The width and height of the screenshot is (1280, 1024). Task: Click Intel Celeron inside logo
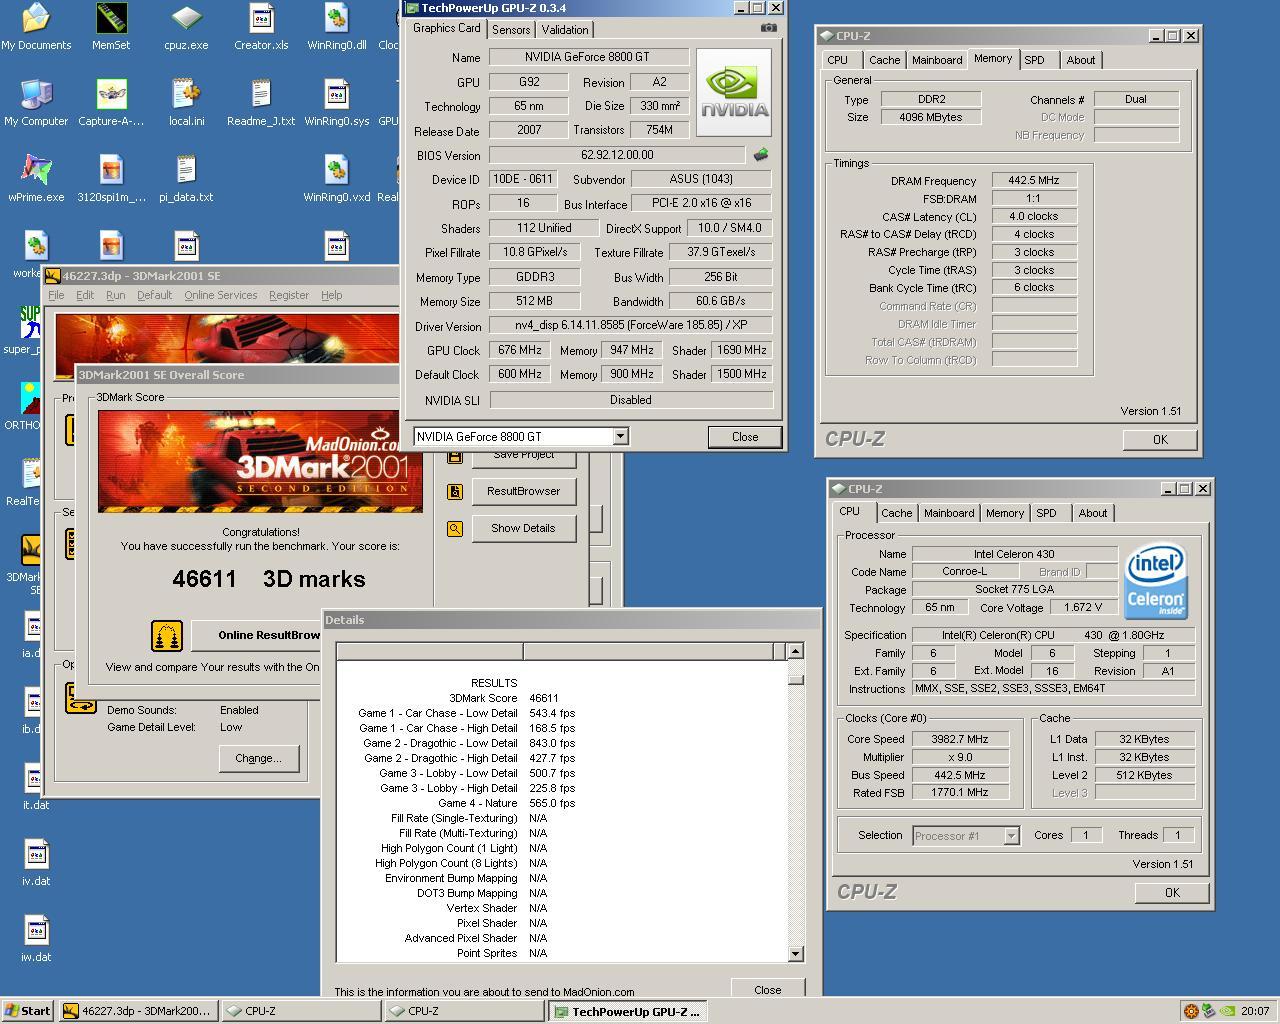(1156, 580)
